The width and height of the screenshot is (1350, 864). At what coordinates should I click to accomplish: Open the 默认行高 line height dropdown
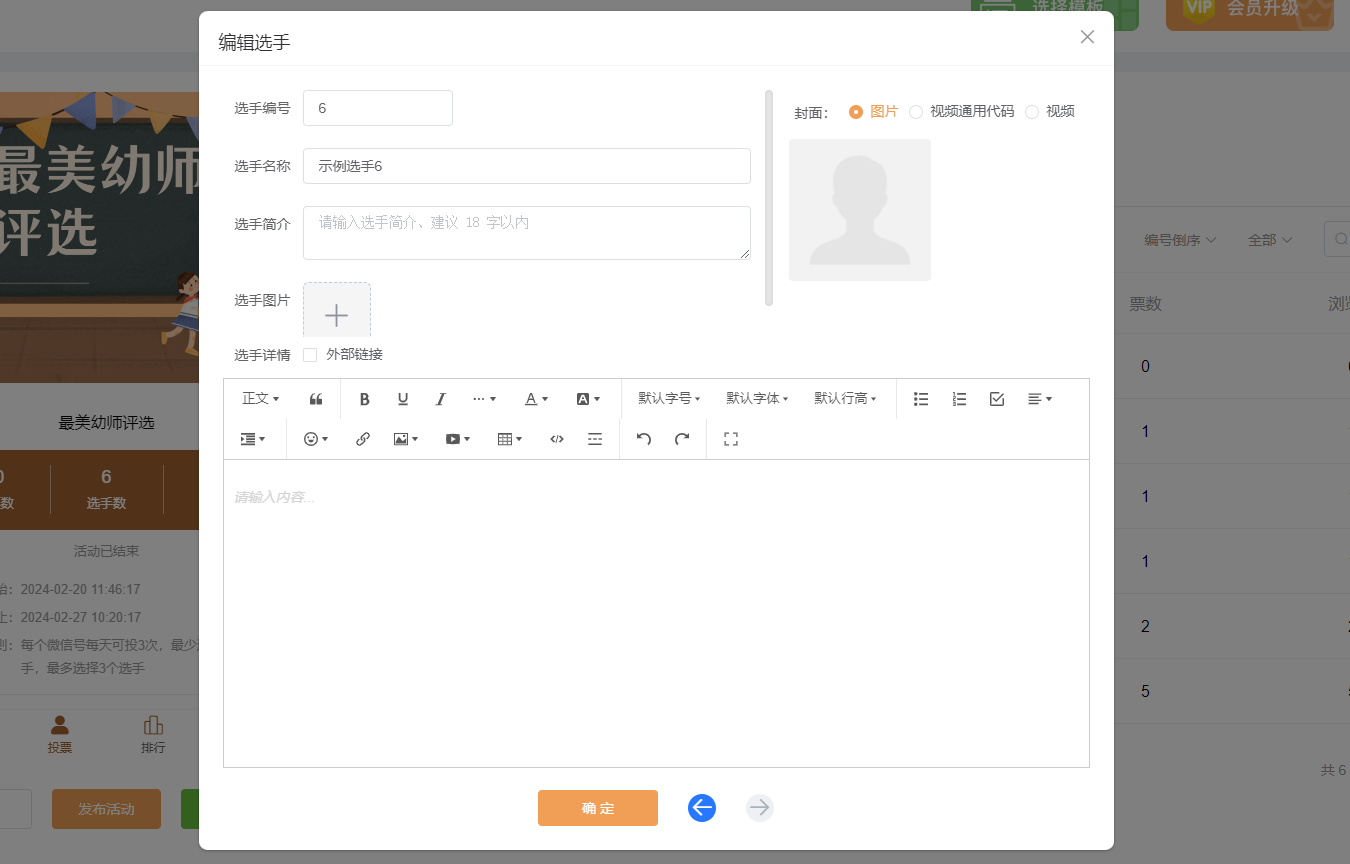[845, 399]
